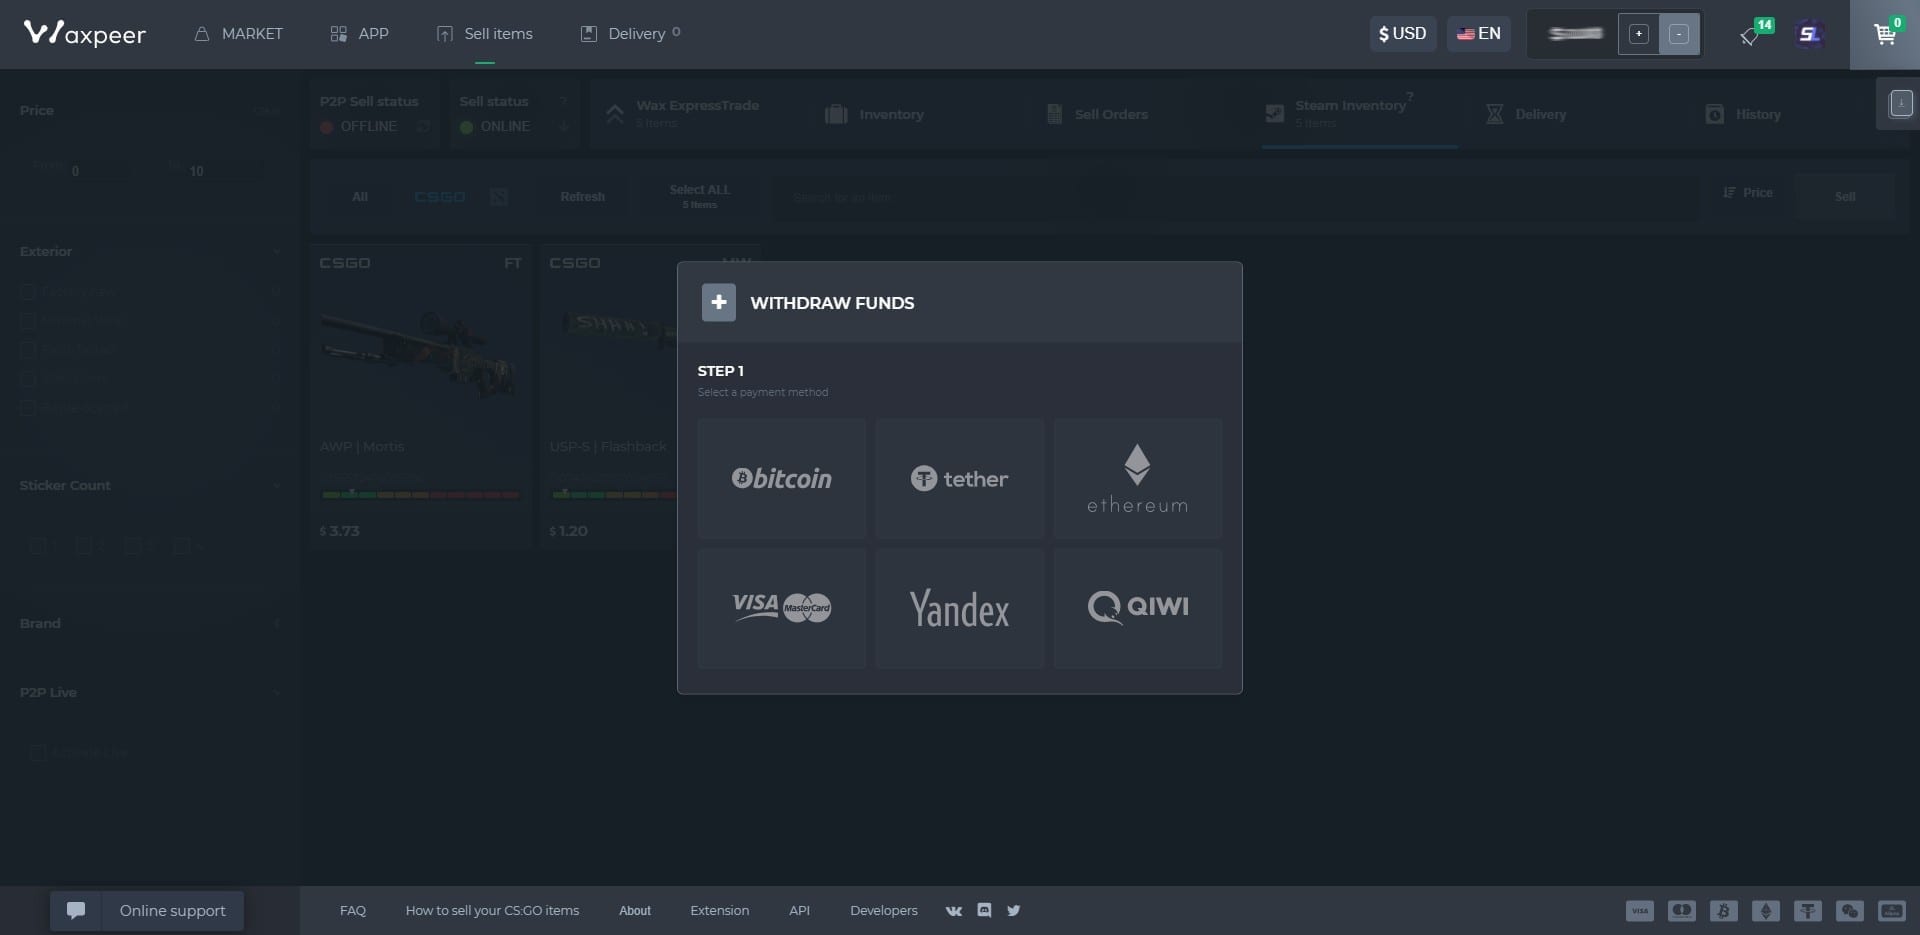Switch language using the EN selector
Screen dimensions: 1920x935
[x=1478, y=34]
